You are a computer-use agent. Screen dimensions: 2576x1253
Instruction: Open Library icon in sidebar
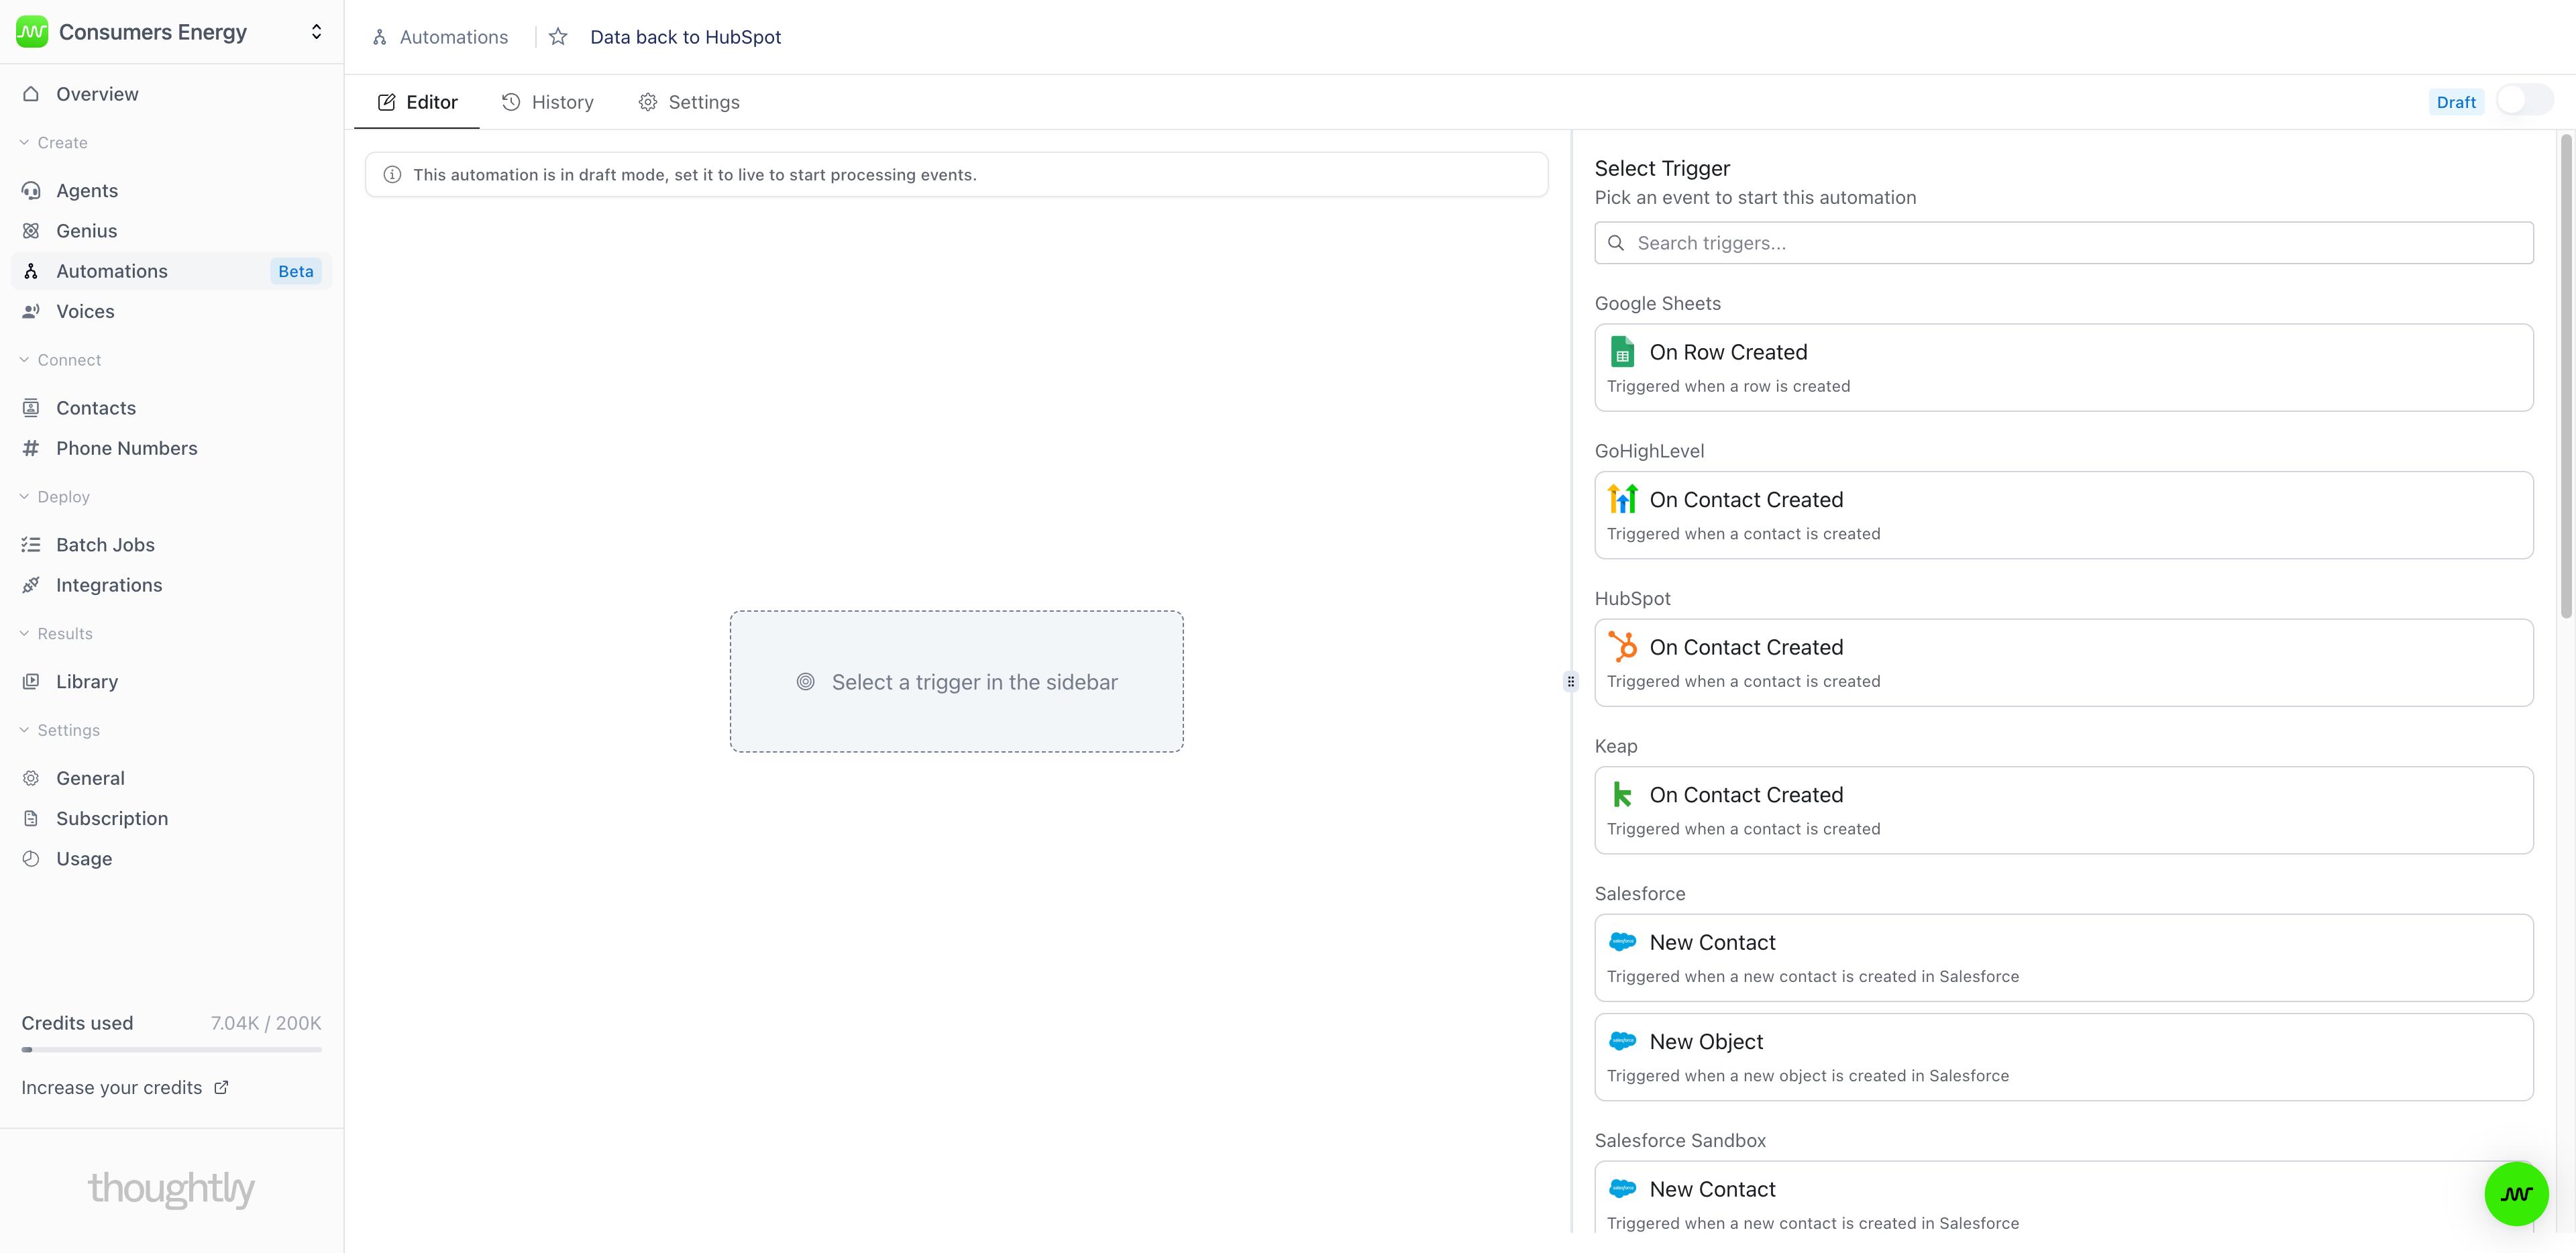pyautogui.click(x=31, y=682)
